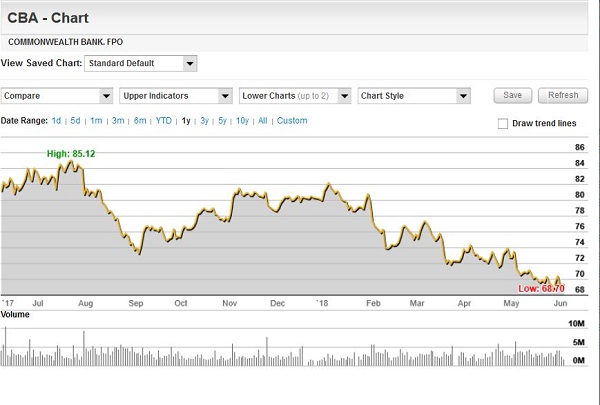Viewport: 600px width, 405px height.
Task: Open the Chart Style dropdown
Action: click(x=414, y=96)
